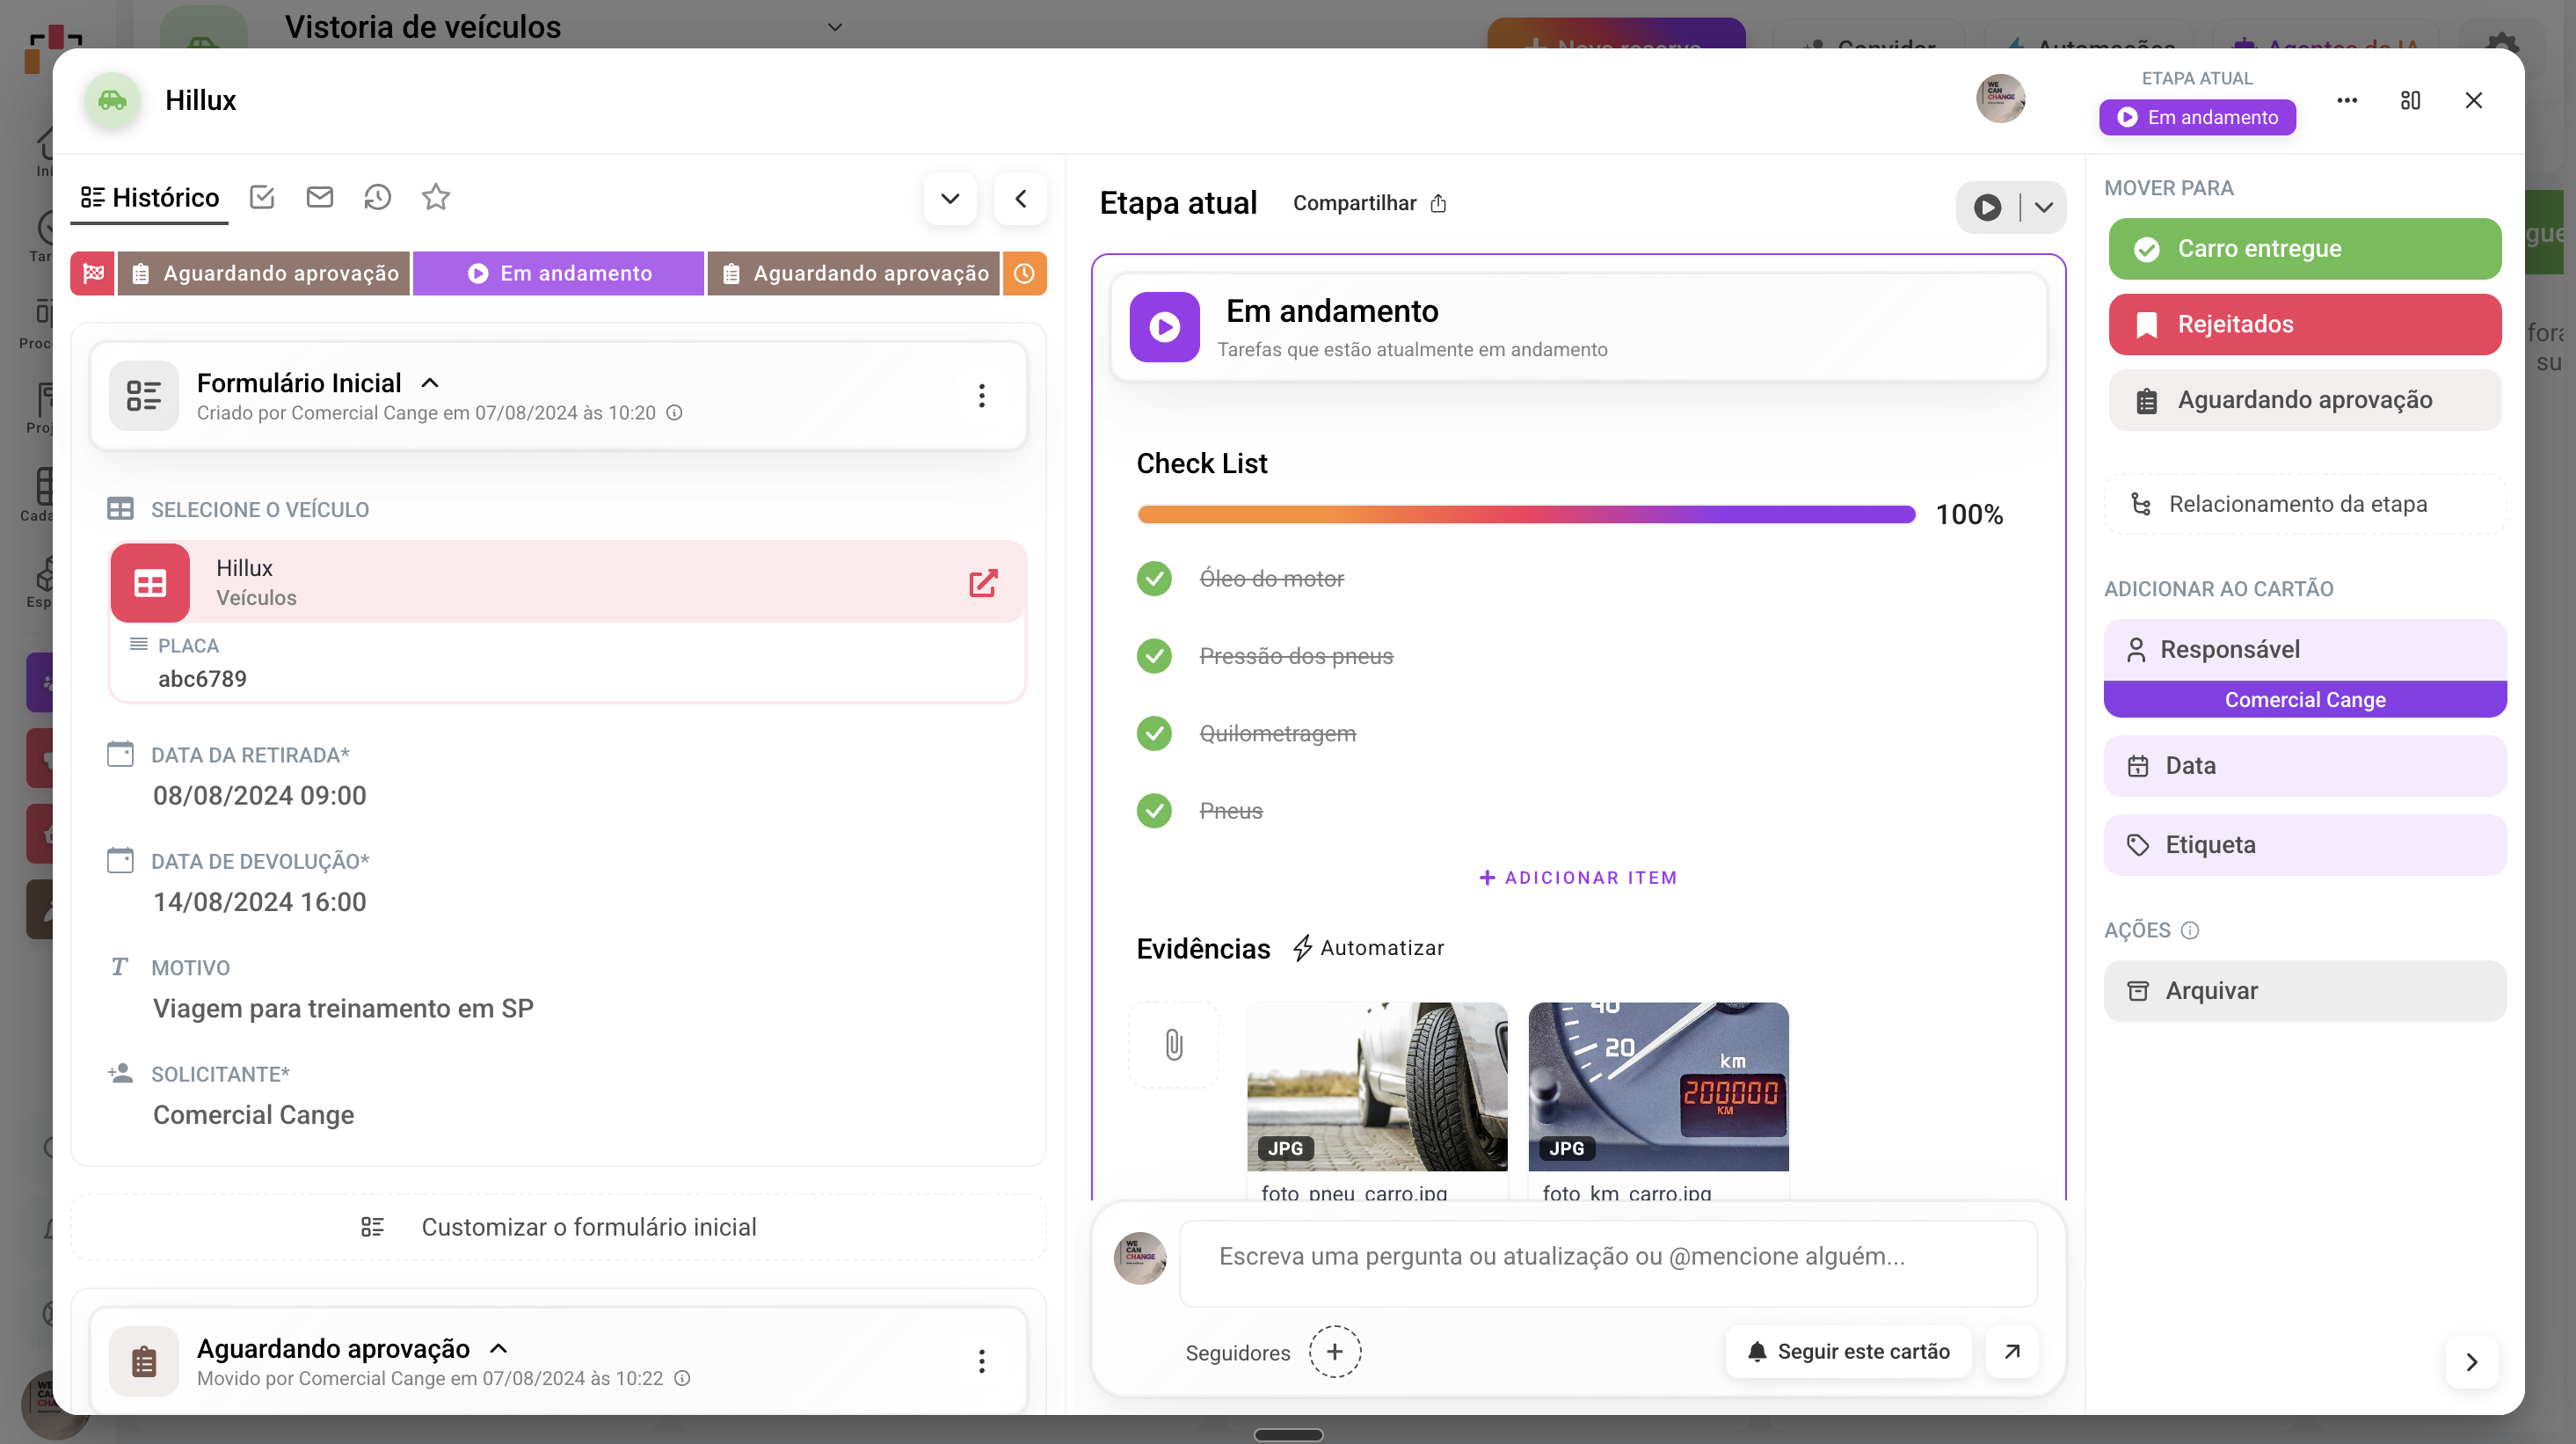The image size is (2576, 1444).
Task: Open the history panel dropdown chevron
Action: (950, 198)
